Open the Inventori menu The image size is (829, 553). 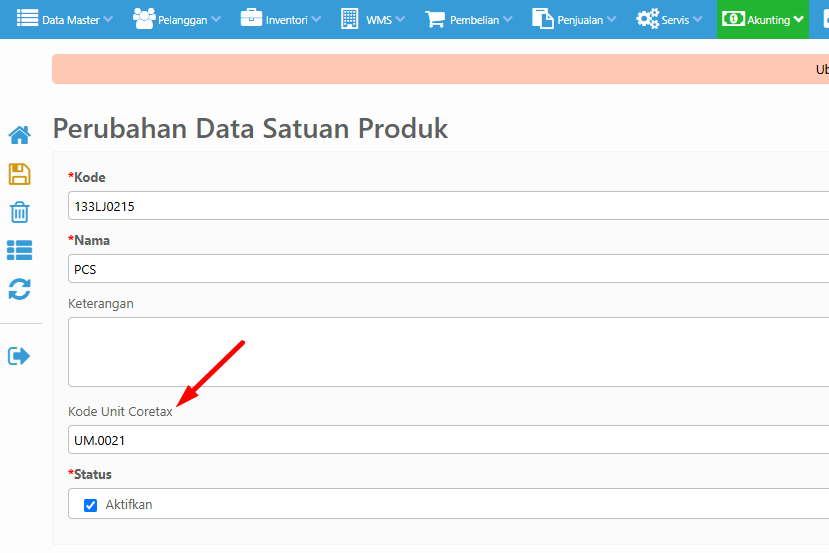(280, 20)
